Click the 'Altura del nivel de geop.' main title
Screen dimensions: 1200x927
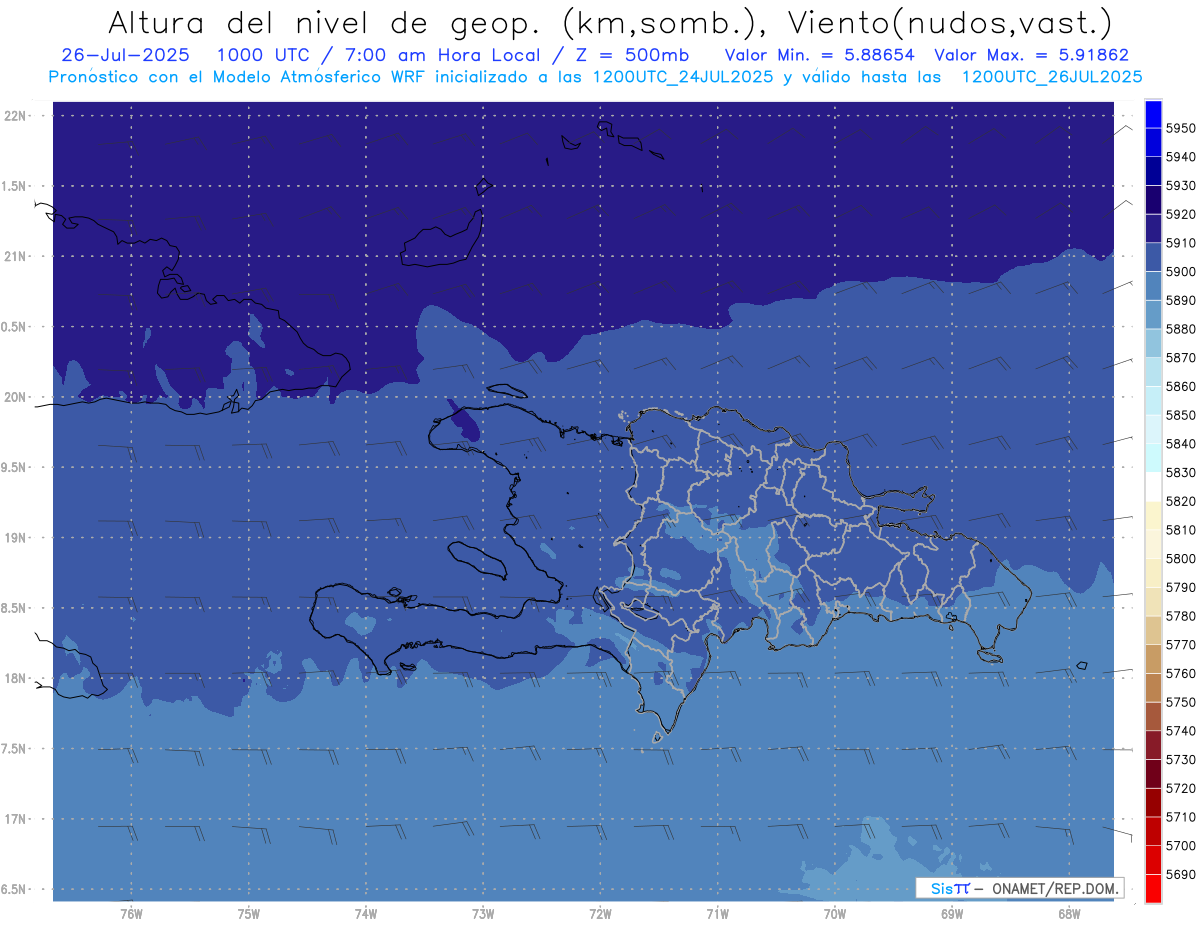(x=327, y=22)
